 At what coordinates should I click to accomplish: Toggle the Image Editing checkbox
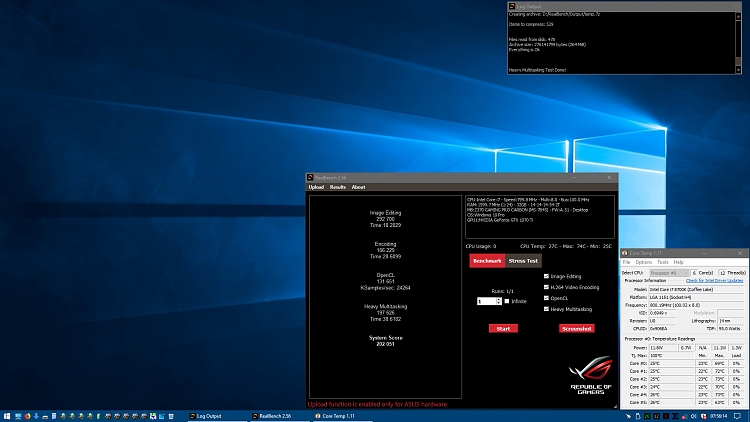pyautogui.click(x=546, y=276)
